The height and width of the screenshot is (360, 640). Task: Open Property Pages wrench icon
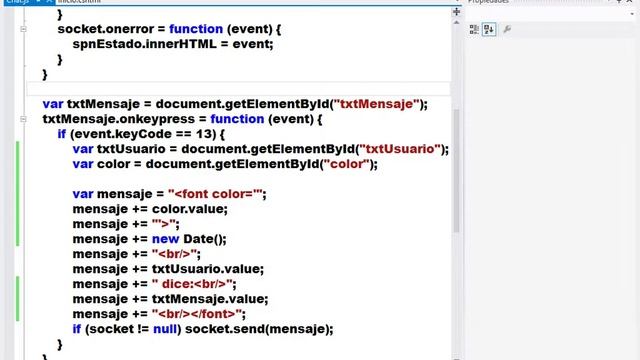point(507,29)
